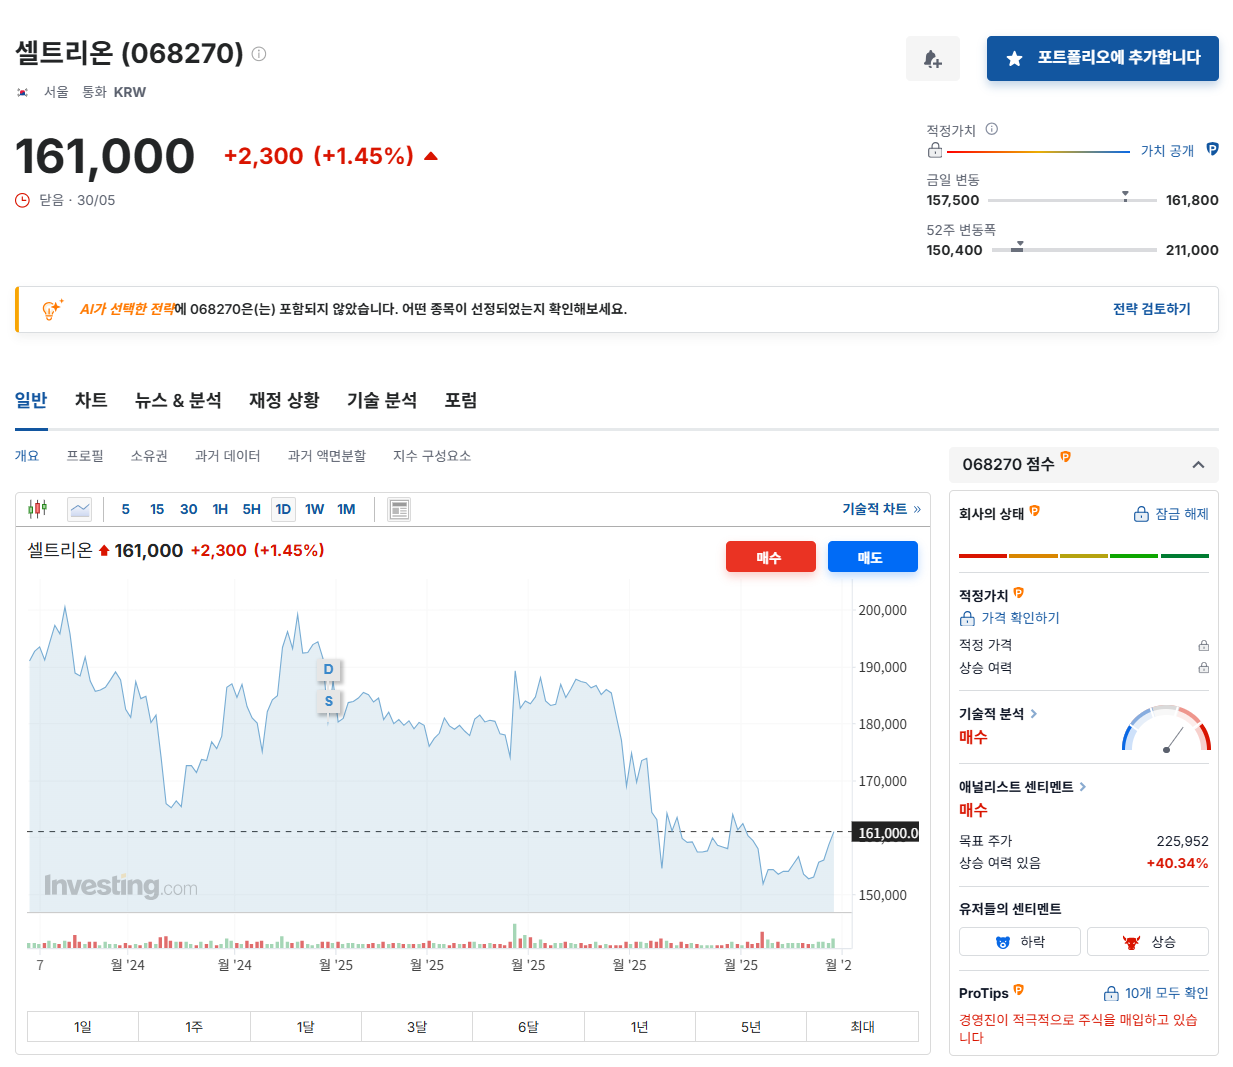1233x1067 pixels.
Task: Open the chart layout icon beside timeframes
Action: point(398,509)
